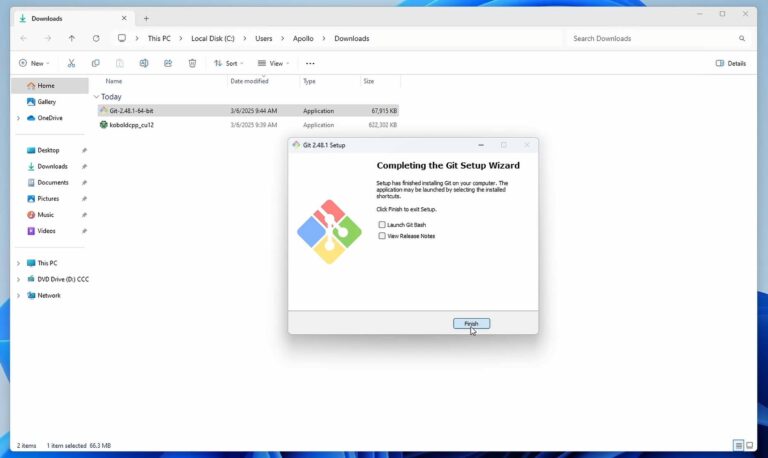Click Finish in Git Setup wizard
This screenshot has width=768, height=458.
coord(471,323)
